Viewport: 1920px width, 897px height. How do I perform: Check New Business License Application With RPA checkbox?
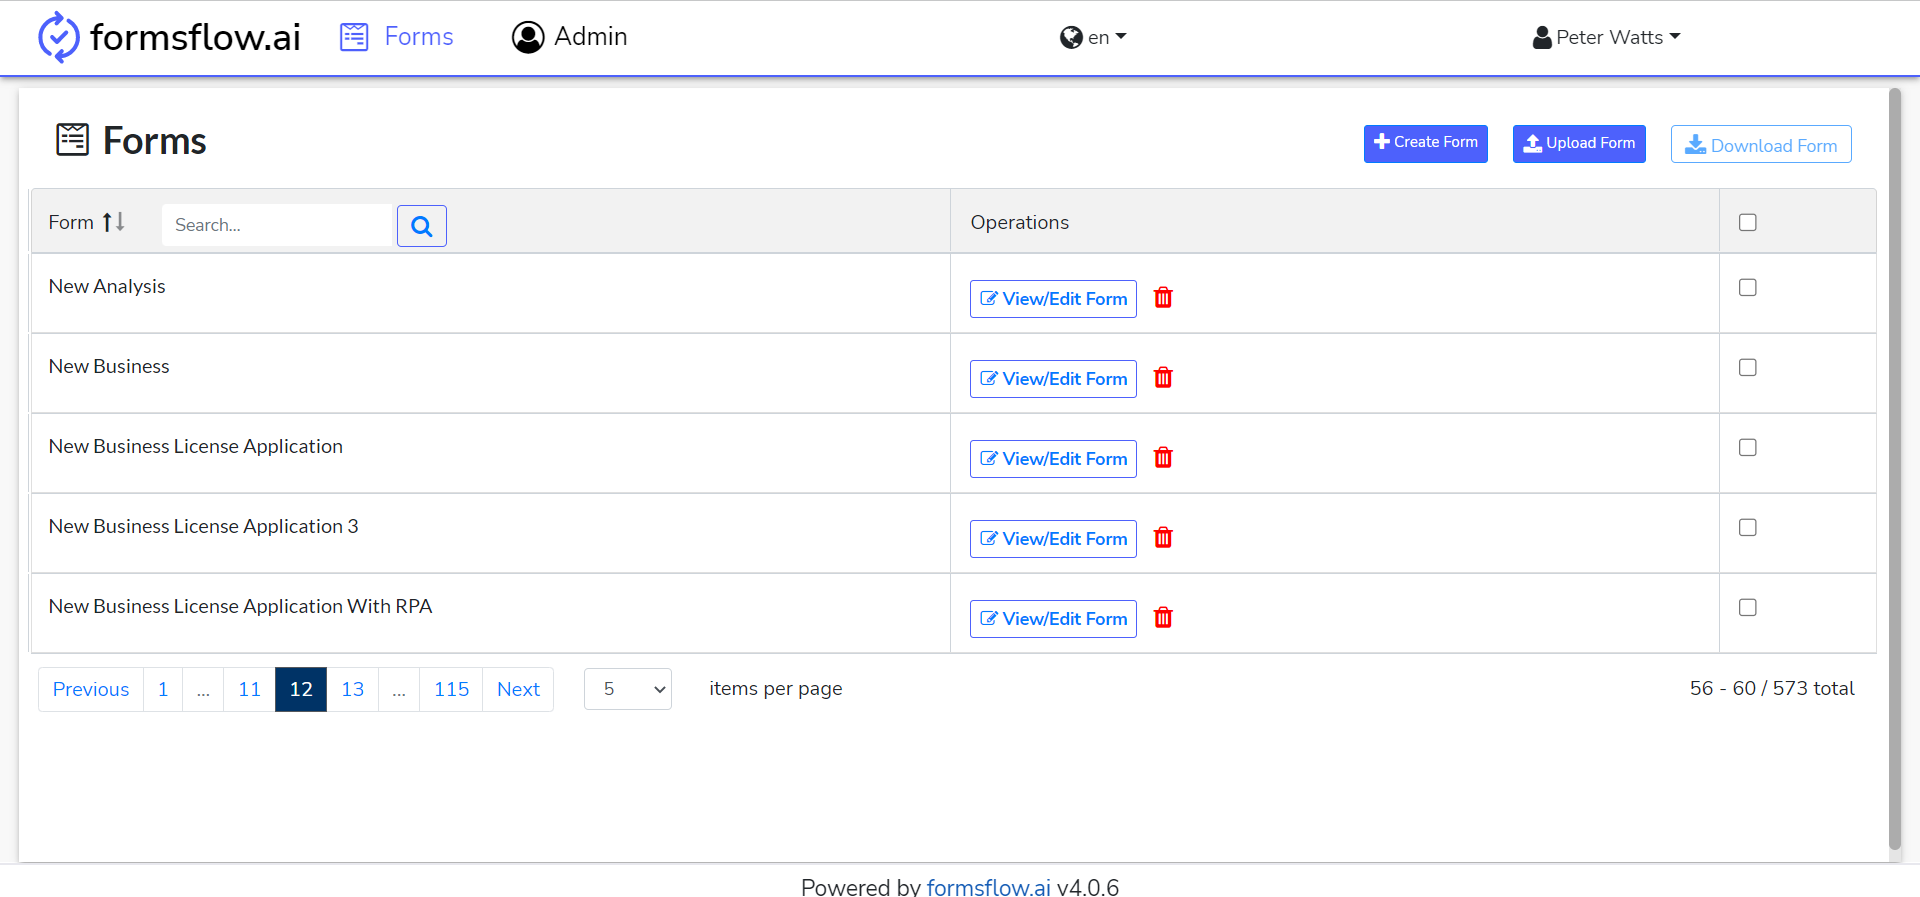click(1748, 607)
